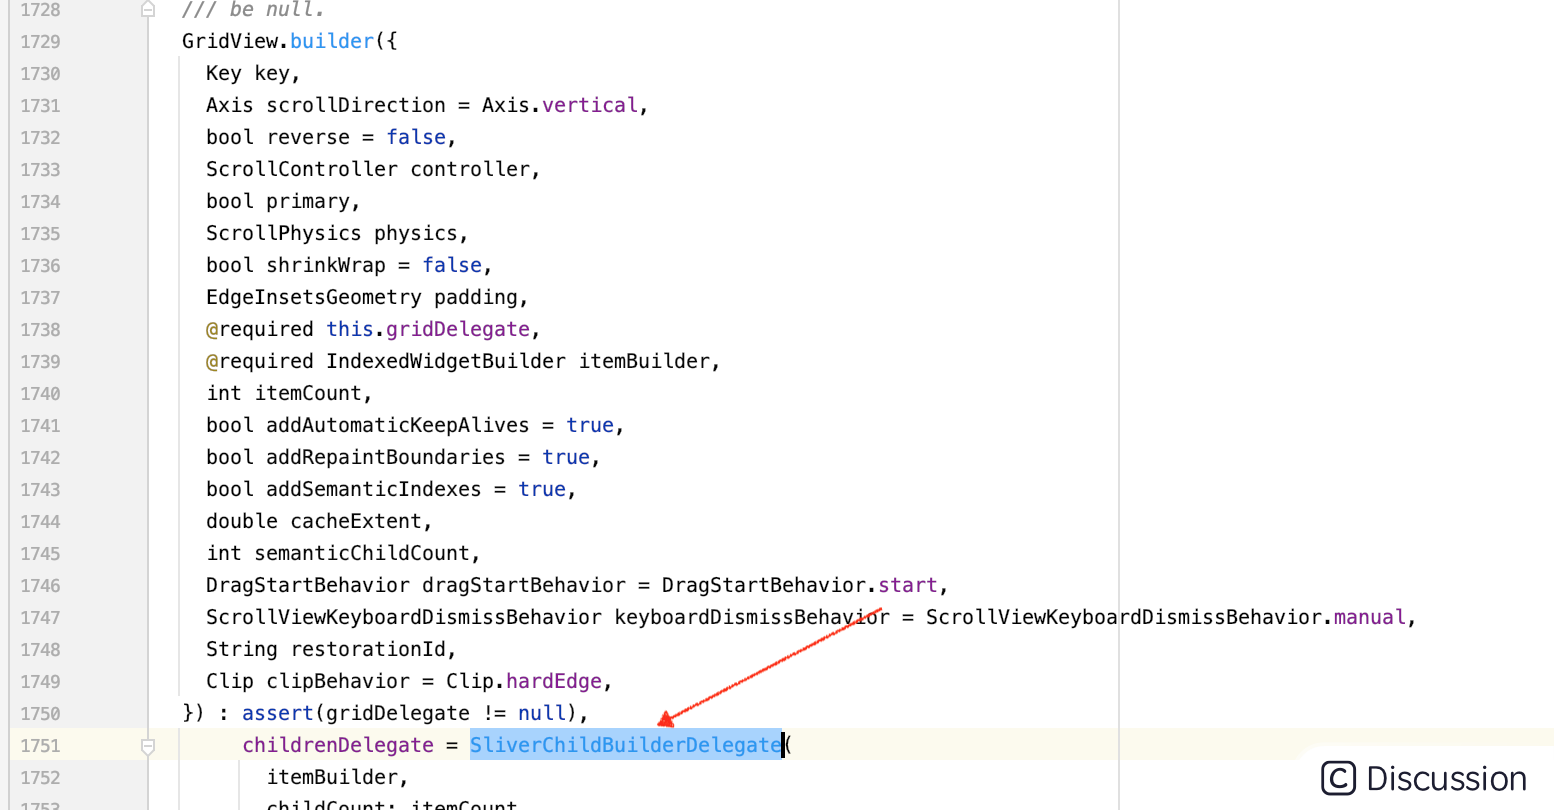This screenshot has width=1554, height=810.
Task: Click the highlighted SliverChildBuilderDelegate identifier
Action: click(x=626, y=745)
